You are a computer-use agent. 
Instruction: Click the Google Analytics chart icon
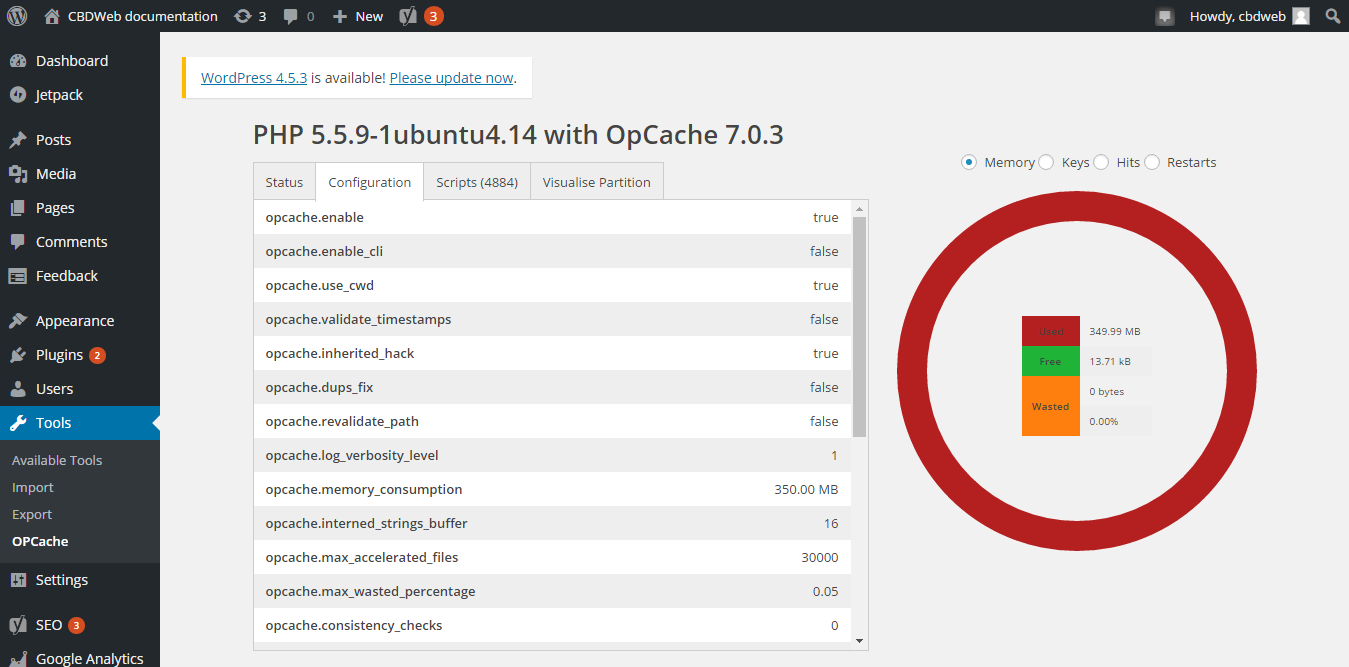point(18,657)
